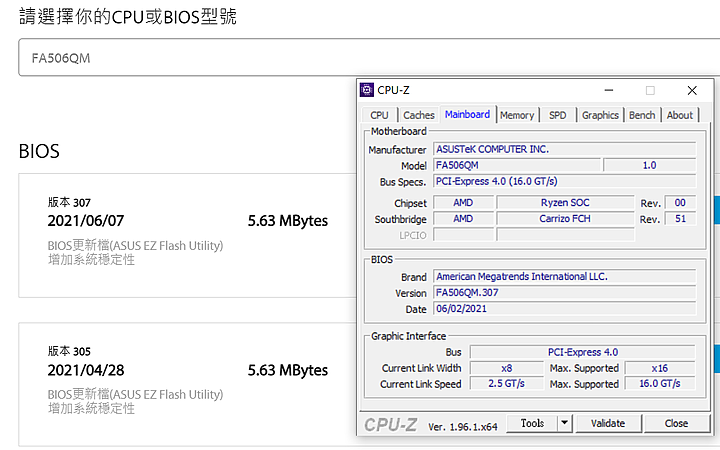
Task: Switch to the CPU tab
Action: point(379,115)
